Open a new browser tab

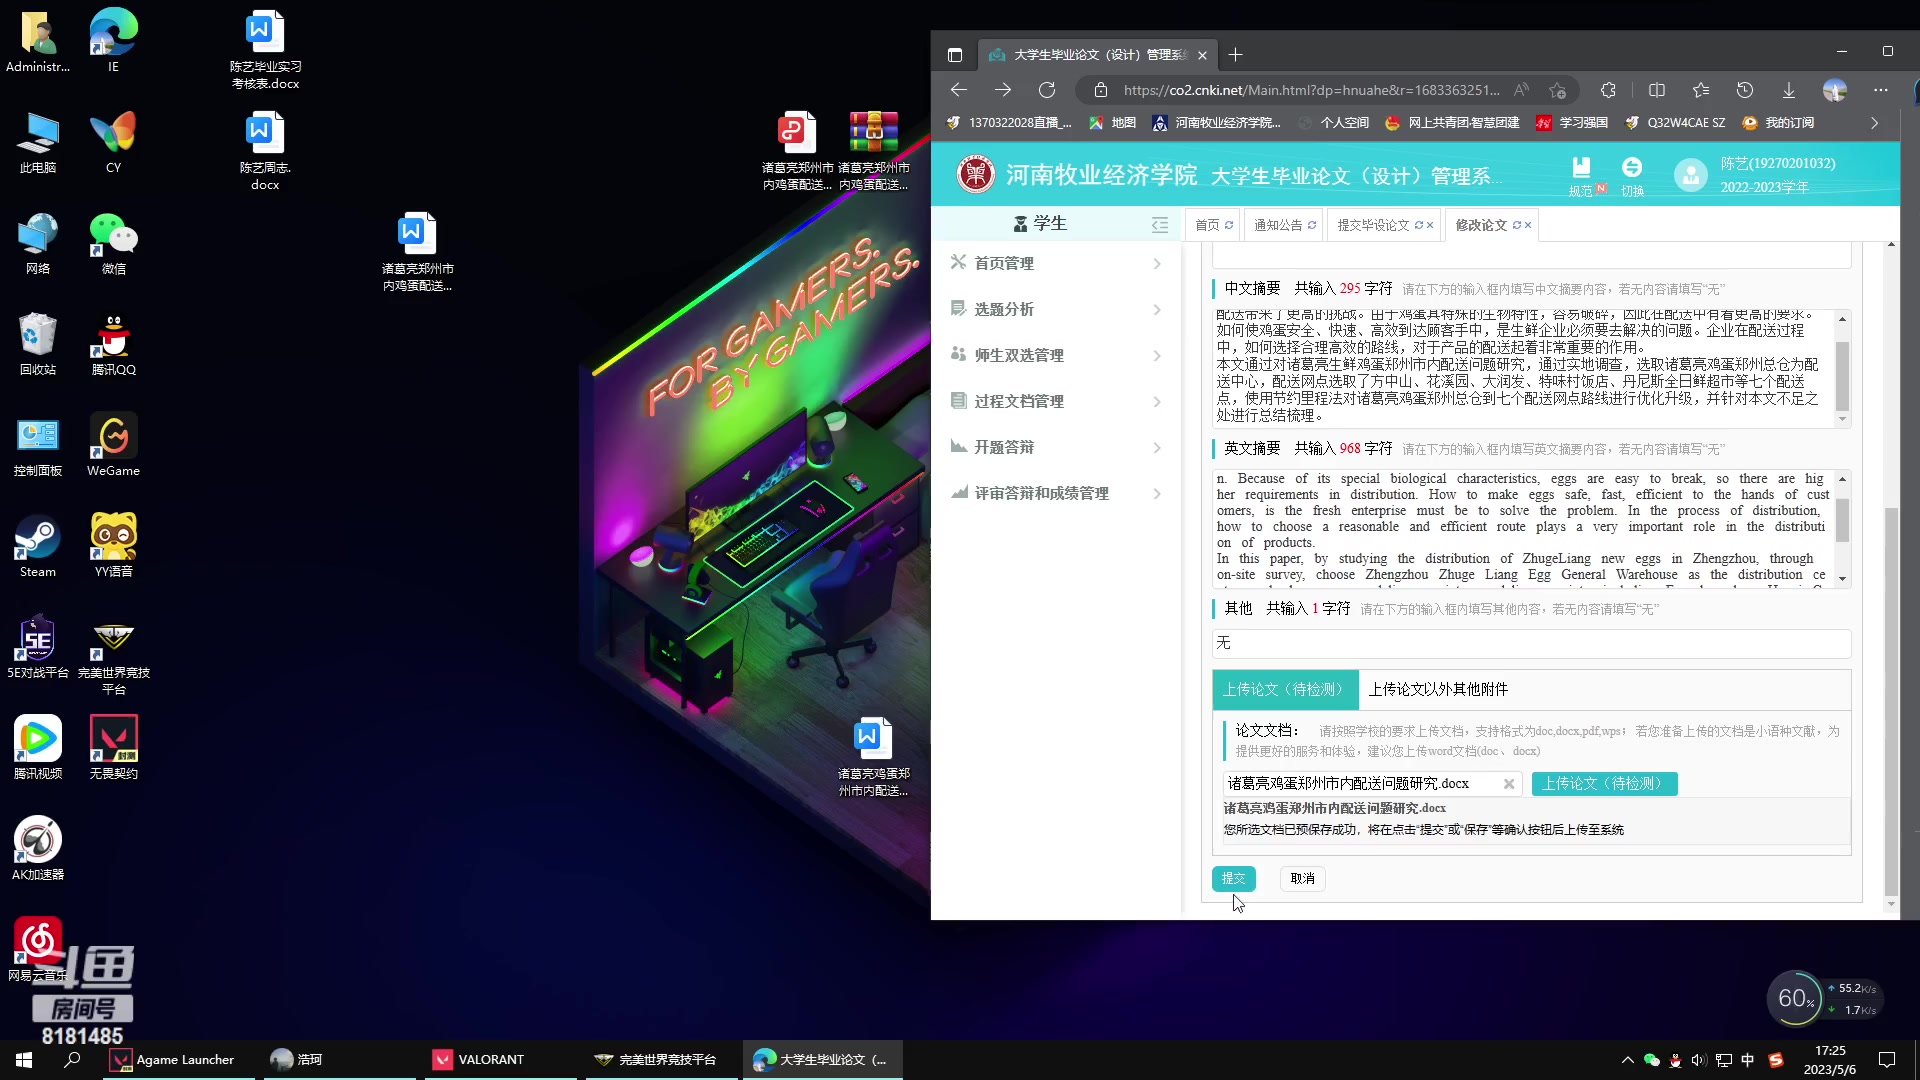pos(1236,55)
